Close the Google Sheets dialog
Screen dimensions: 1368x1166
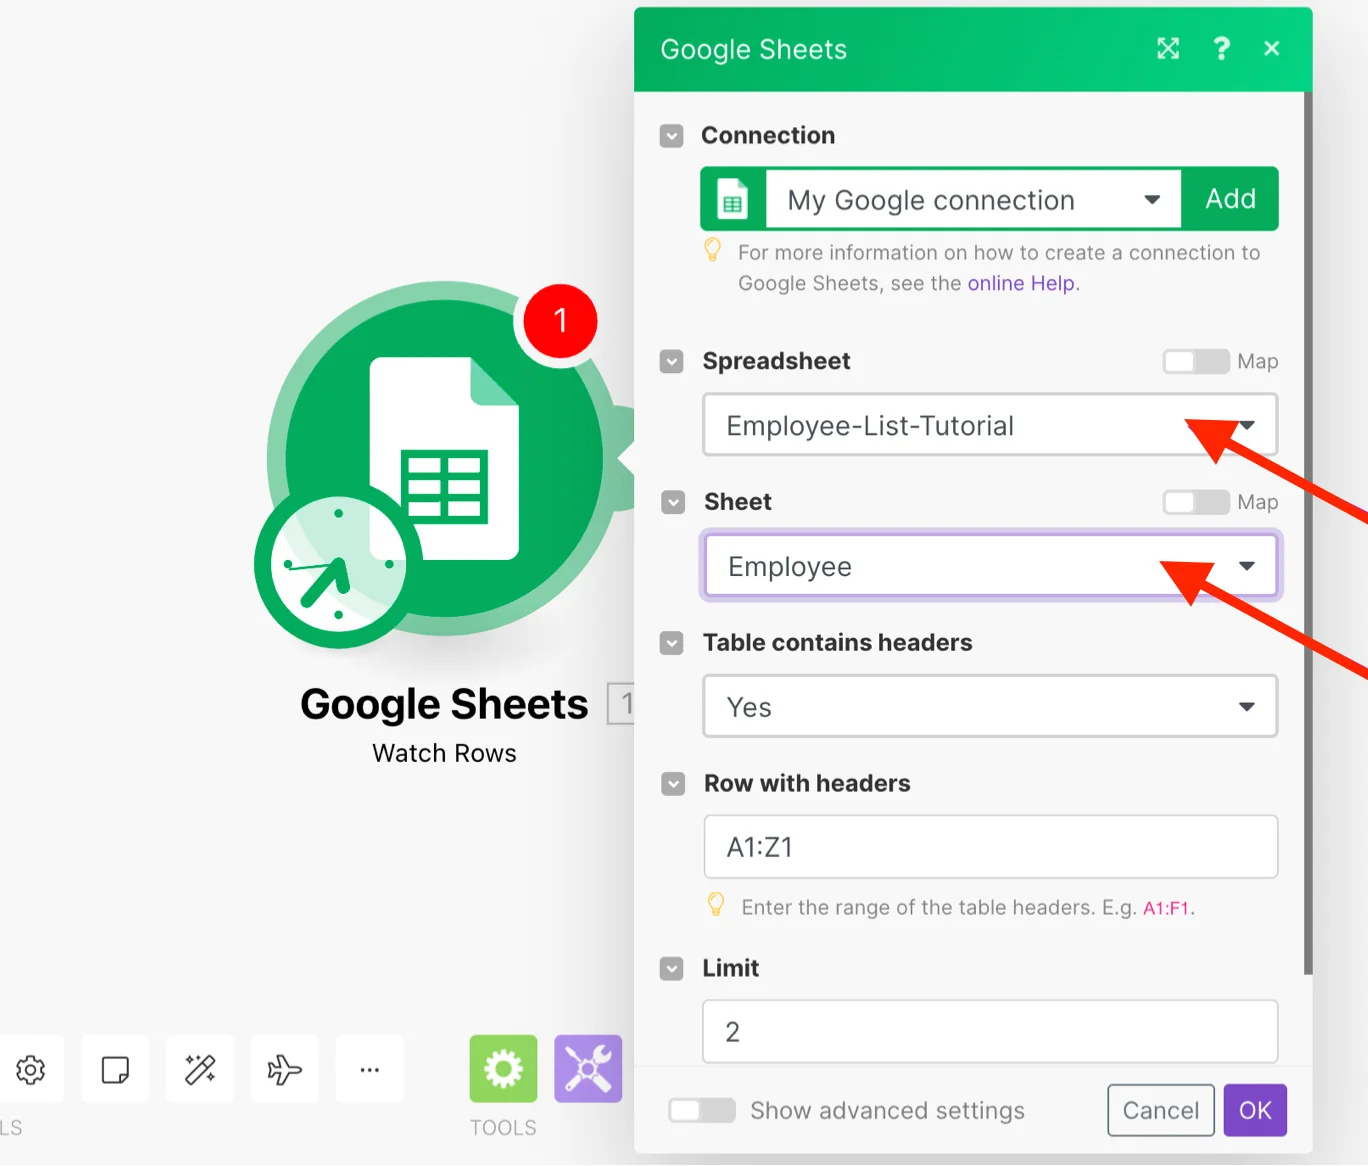[1272, 49]
